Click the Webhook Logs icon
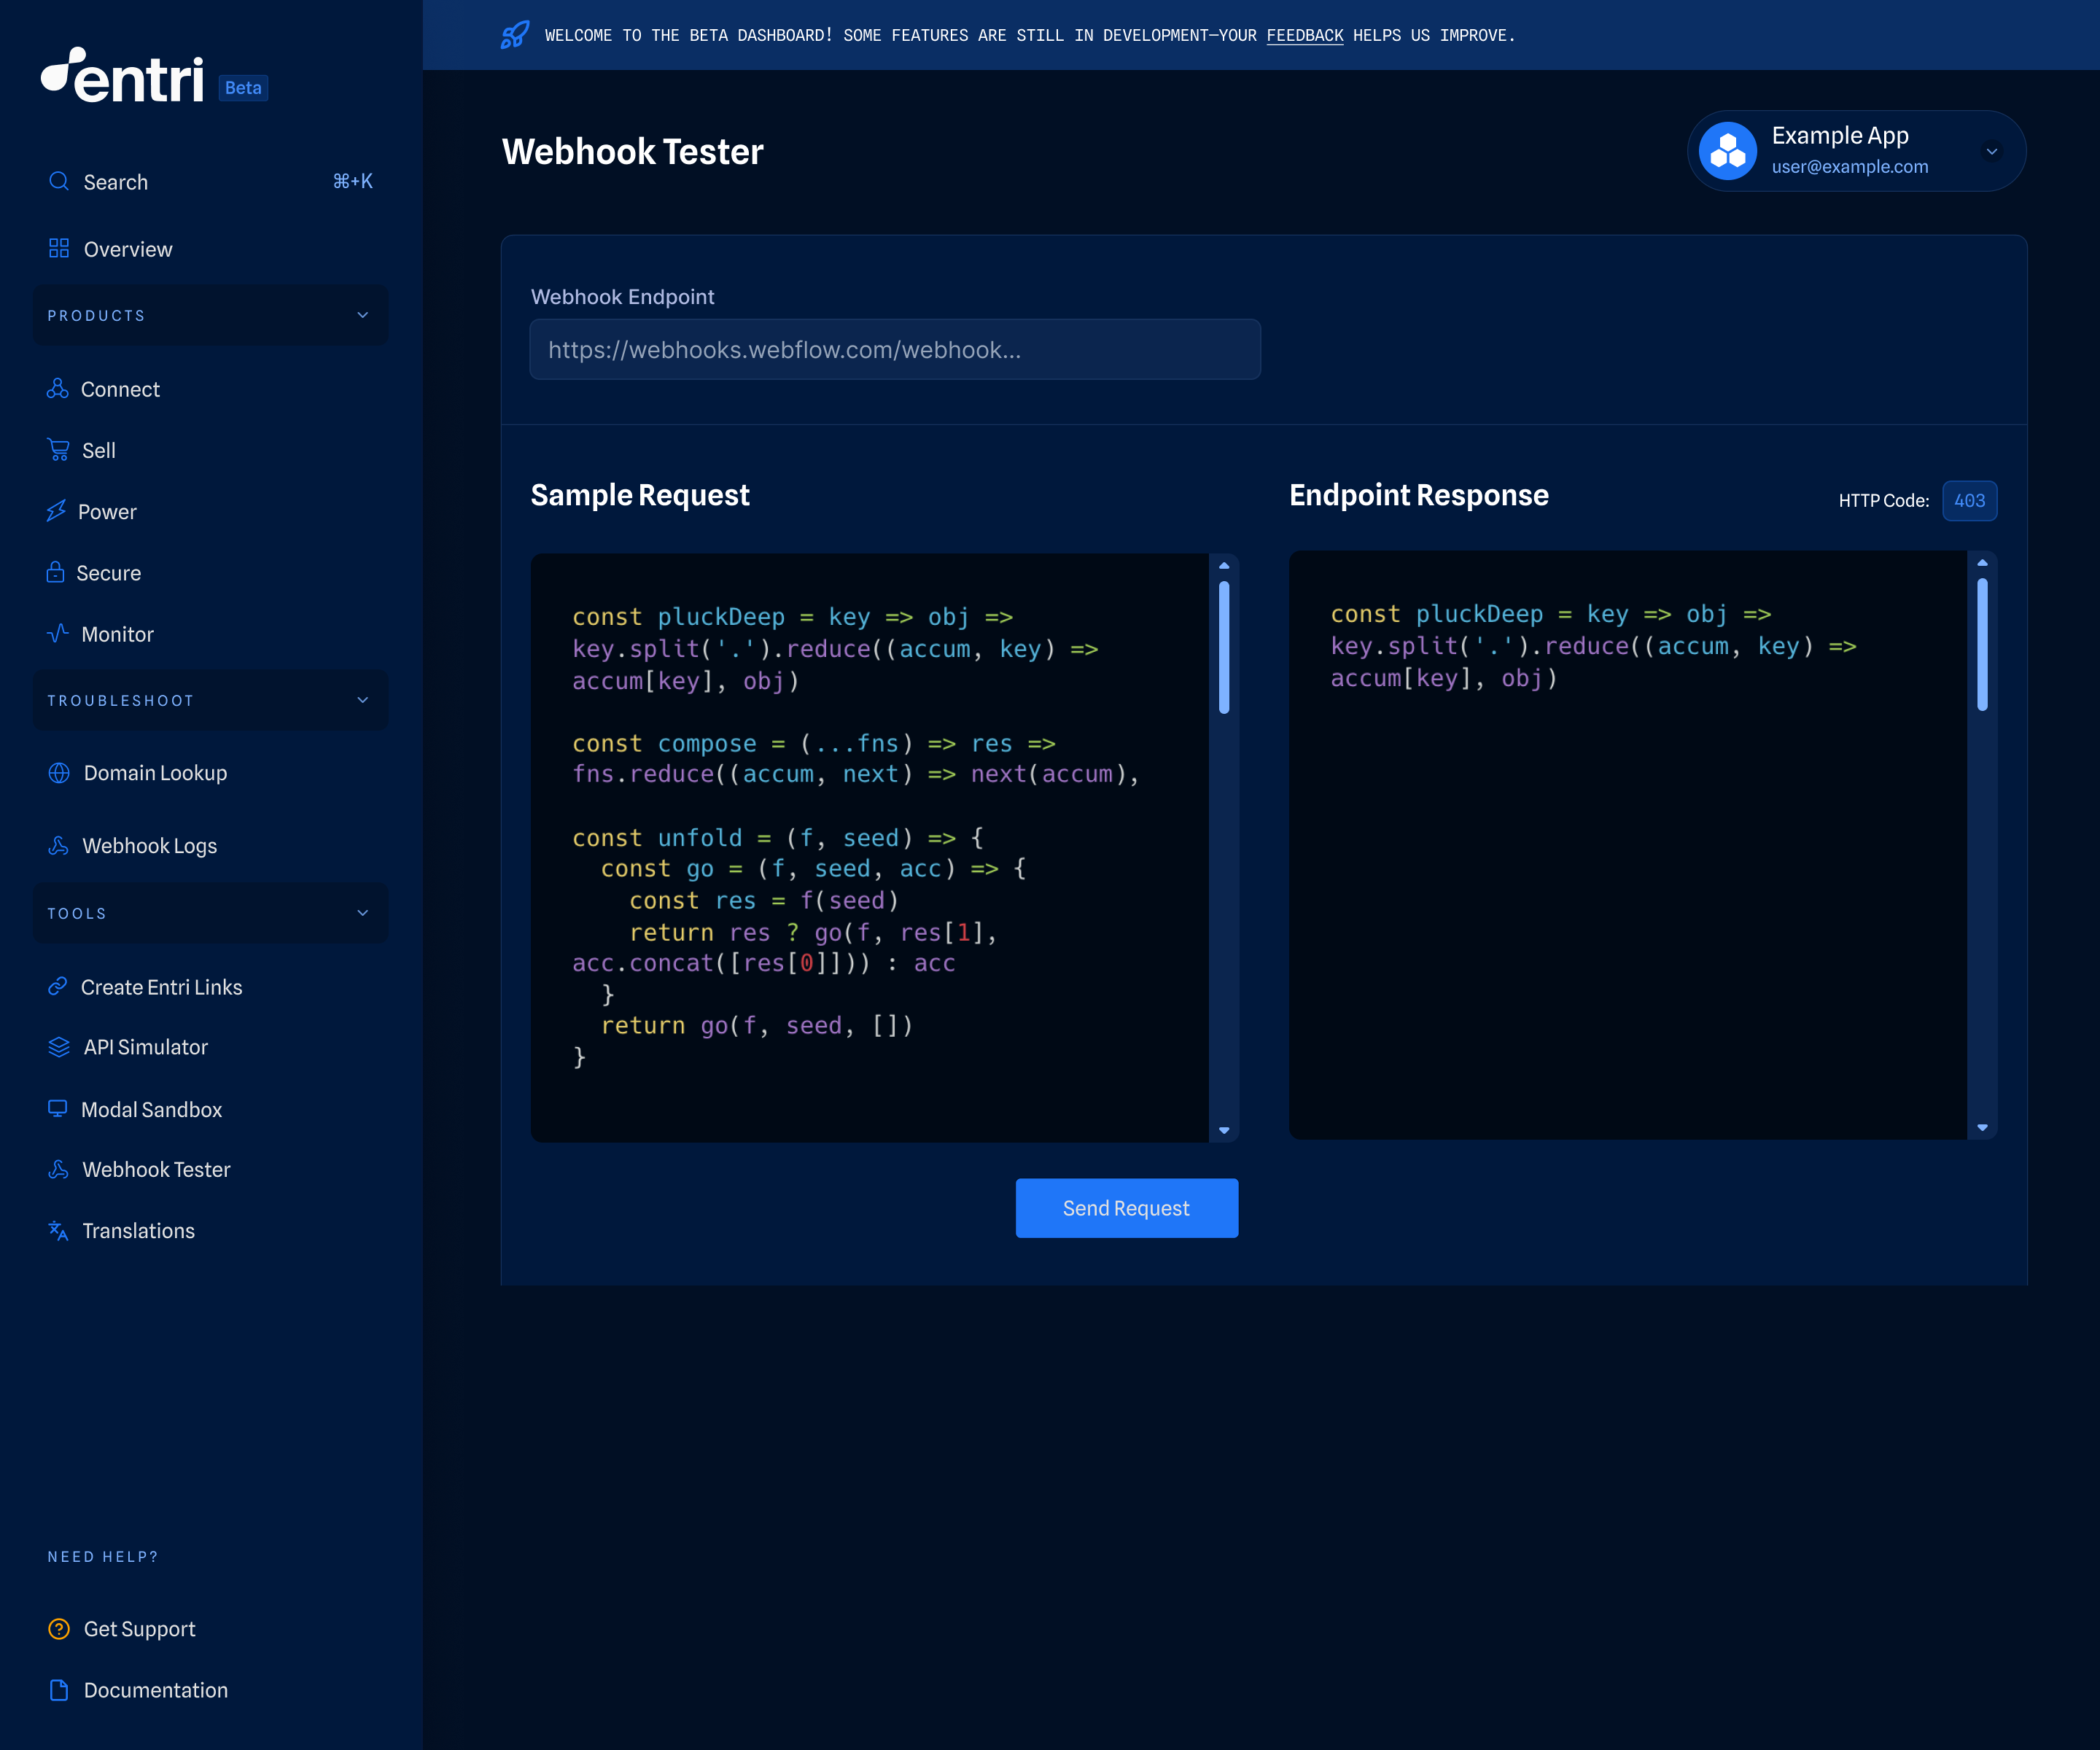 click(x=58, y=845)
